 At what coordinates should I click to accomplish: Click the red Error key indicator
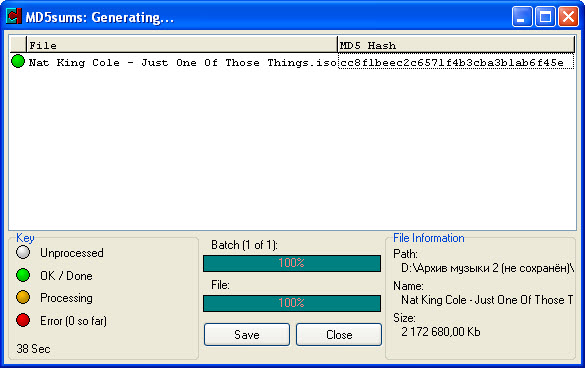[x=23, y=320]
